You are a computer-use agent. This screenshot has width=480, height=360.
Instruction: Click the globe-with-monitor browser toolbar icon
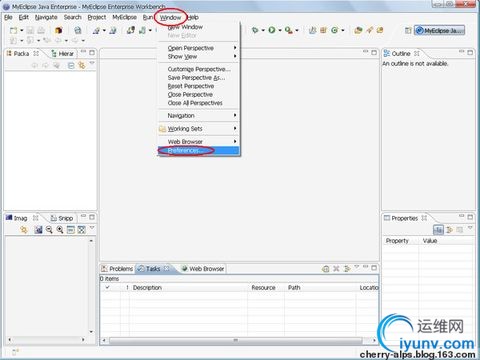coord(78,30)
